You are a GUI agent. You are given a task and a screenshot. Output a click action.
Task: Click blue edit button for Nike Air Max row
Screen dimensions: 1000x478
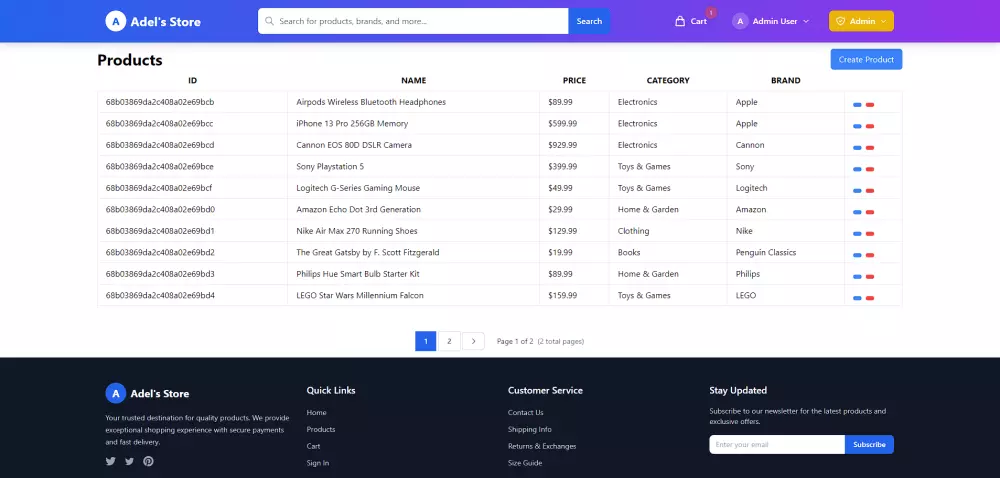(857, 233)
